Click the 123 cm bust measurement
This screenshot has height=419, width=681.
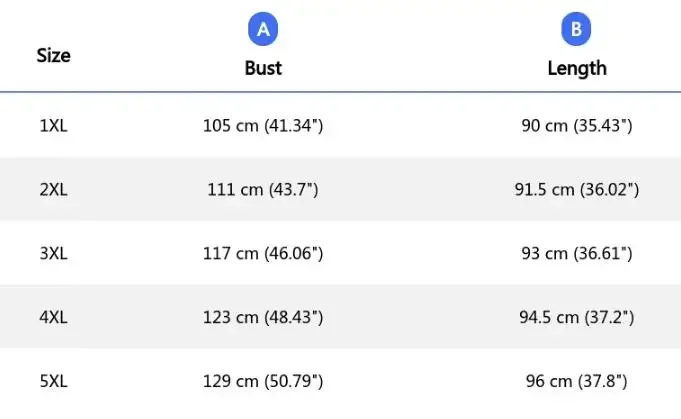click(x=263, y=318)
